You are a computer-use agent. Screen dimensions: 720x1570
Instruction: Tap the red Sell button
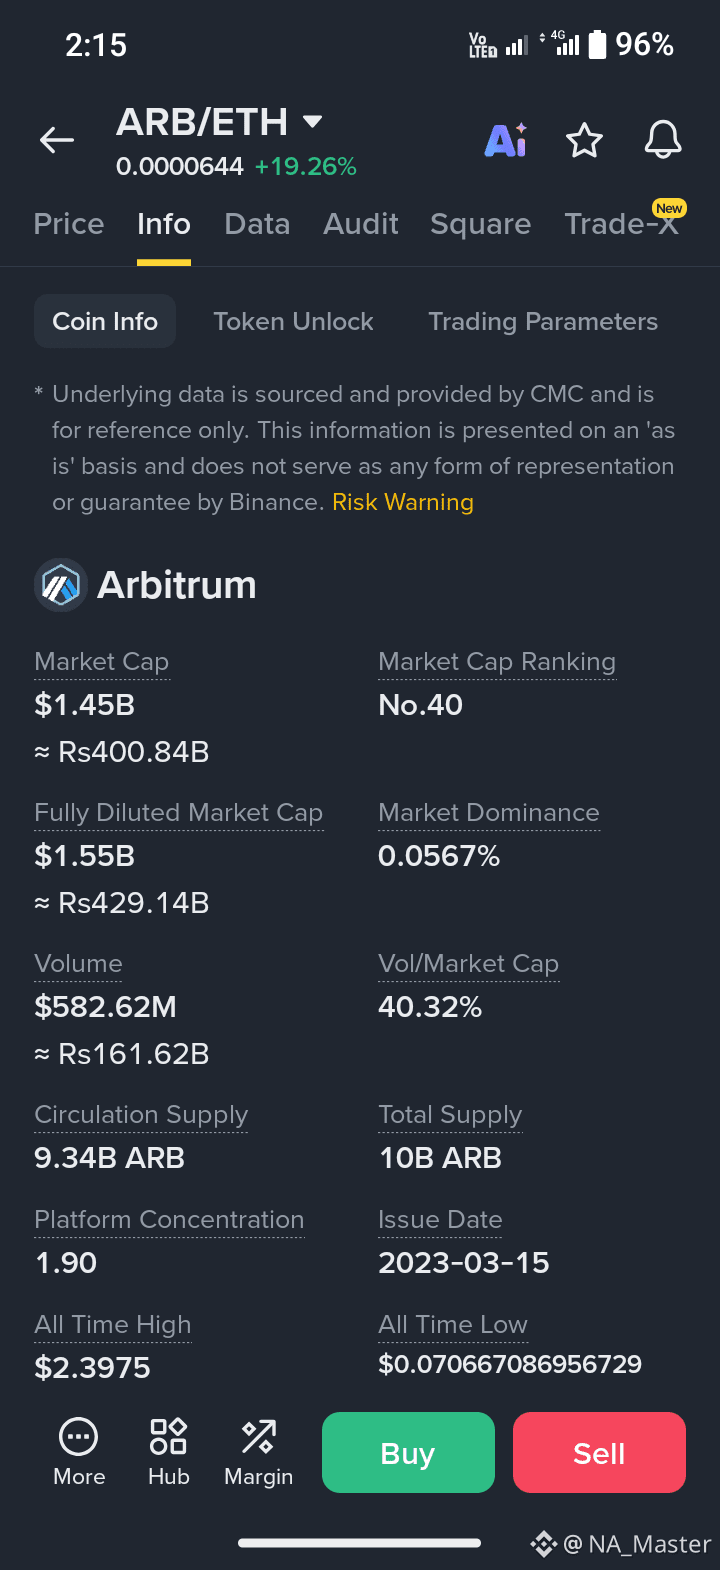point(599,1452)
